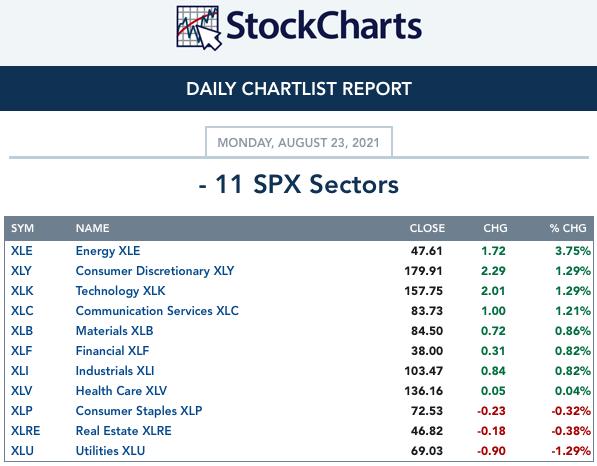Open Financial XLF chart link
This screenshot has height=466, width=597.
pos(112,351)
